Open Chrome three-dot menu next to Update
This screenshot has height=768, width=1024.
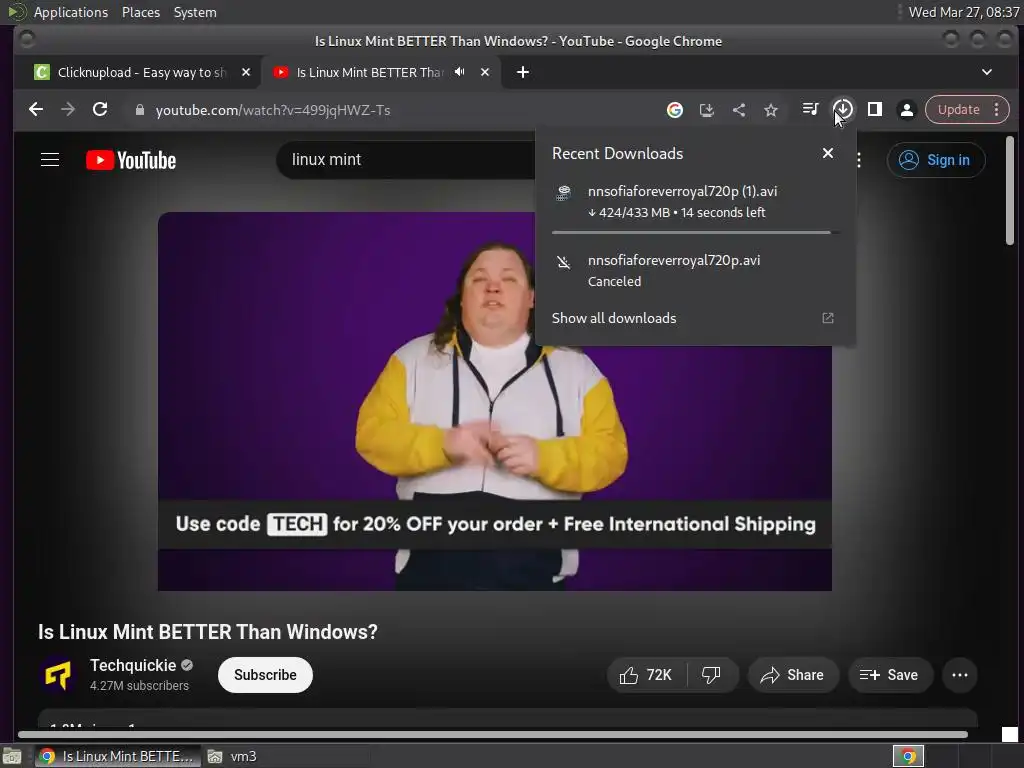click(997, 110)
